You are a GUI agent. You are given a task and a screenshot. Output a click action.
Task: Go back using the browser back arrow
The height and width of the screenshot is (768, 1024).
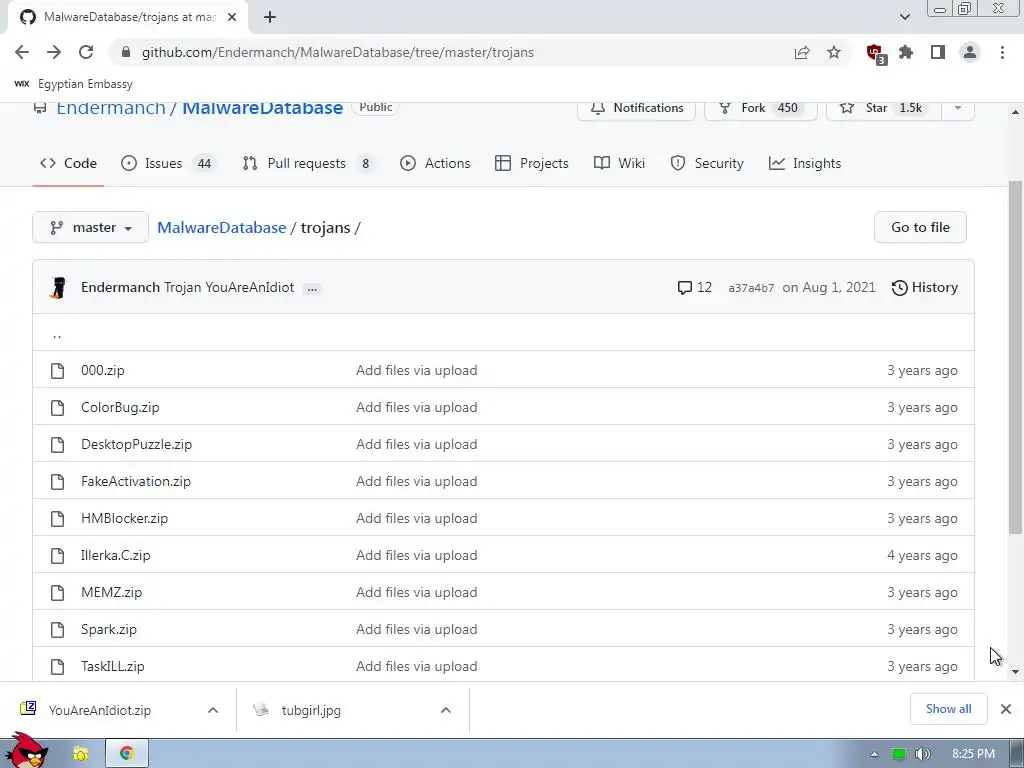click(x=22, y=52)
